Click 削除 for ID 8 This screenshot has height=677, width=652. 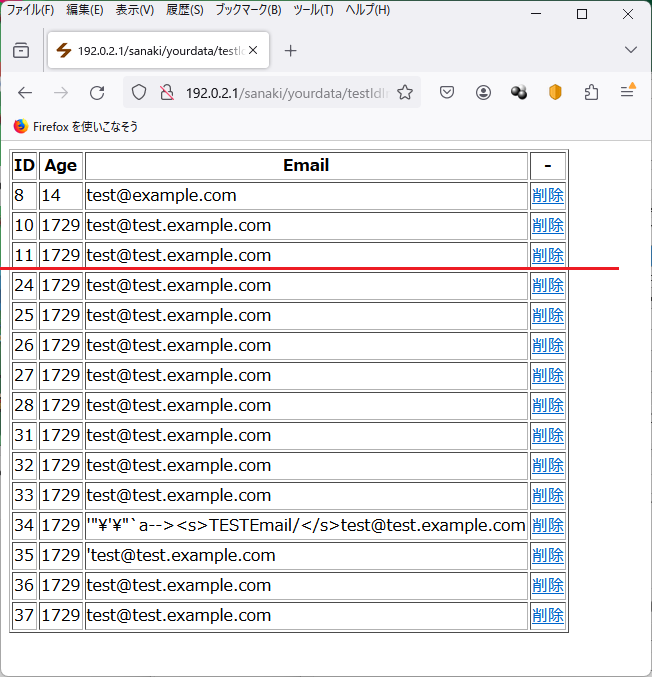(x=548, y=196)
